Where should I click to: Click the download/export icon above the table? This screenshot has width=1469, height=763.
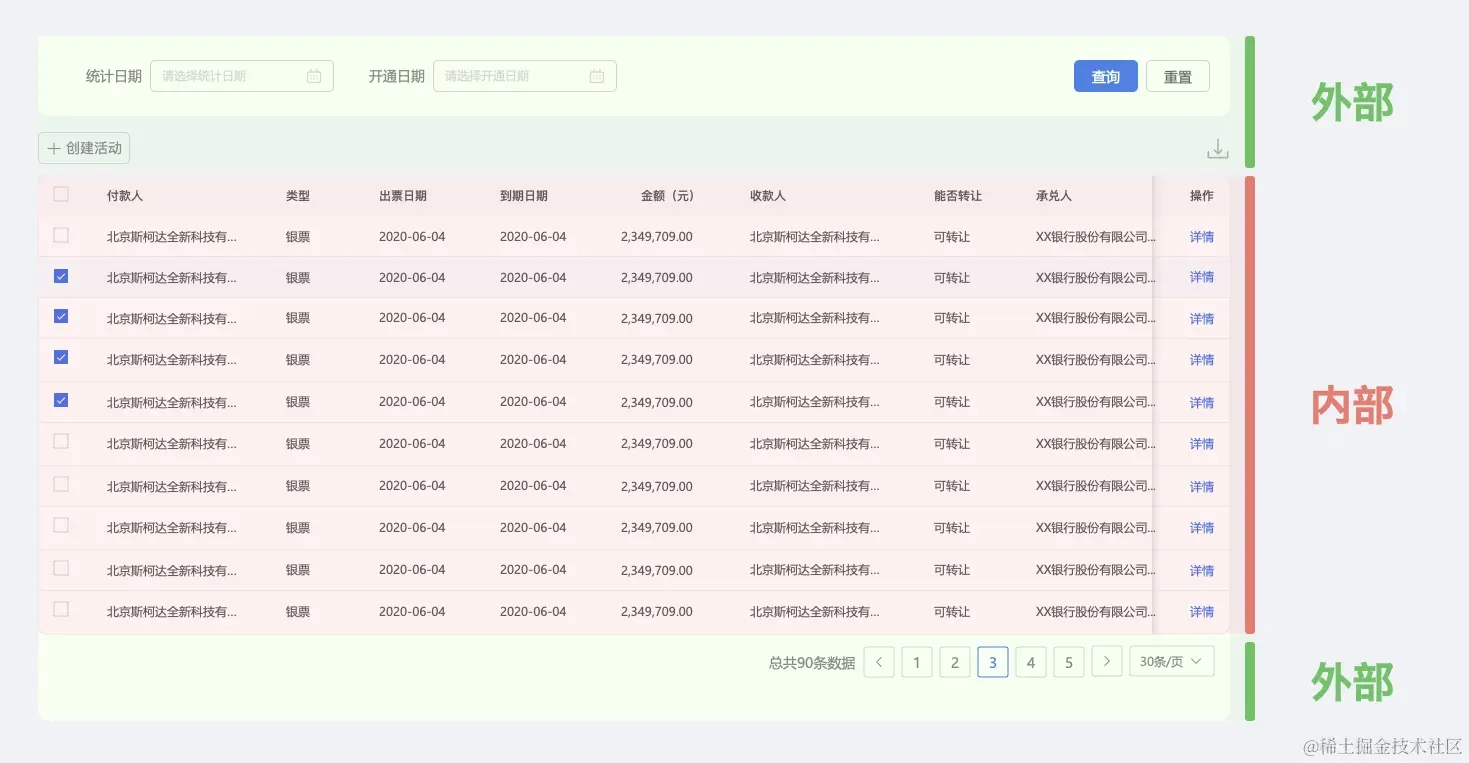tap(1217, 147)
